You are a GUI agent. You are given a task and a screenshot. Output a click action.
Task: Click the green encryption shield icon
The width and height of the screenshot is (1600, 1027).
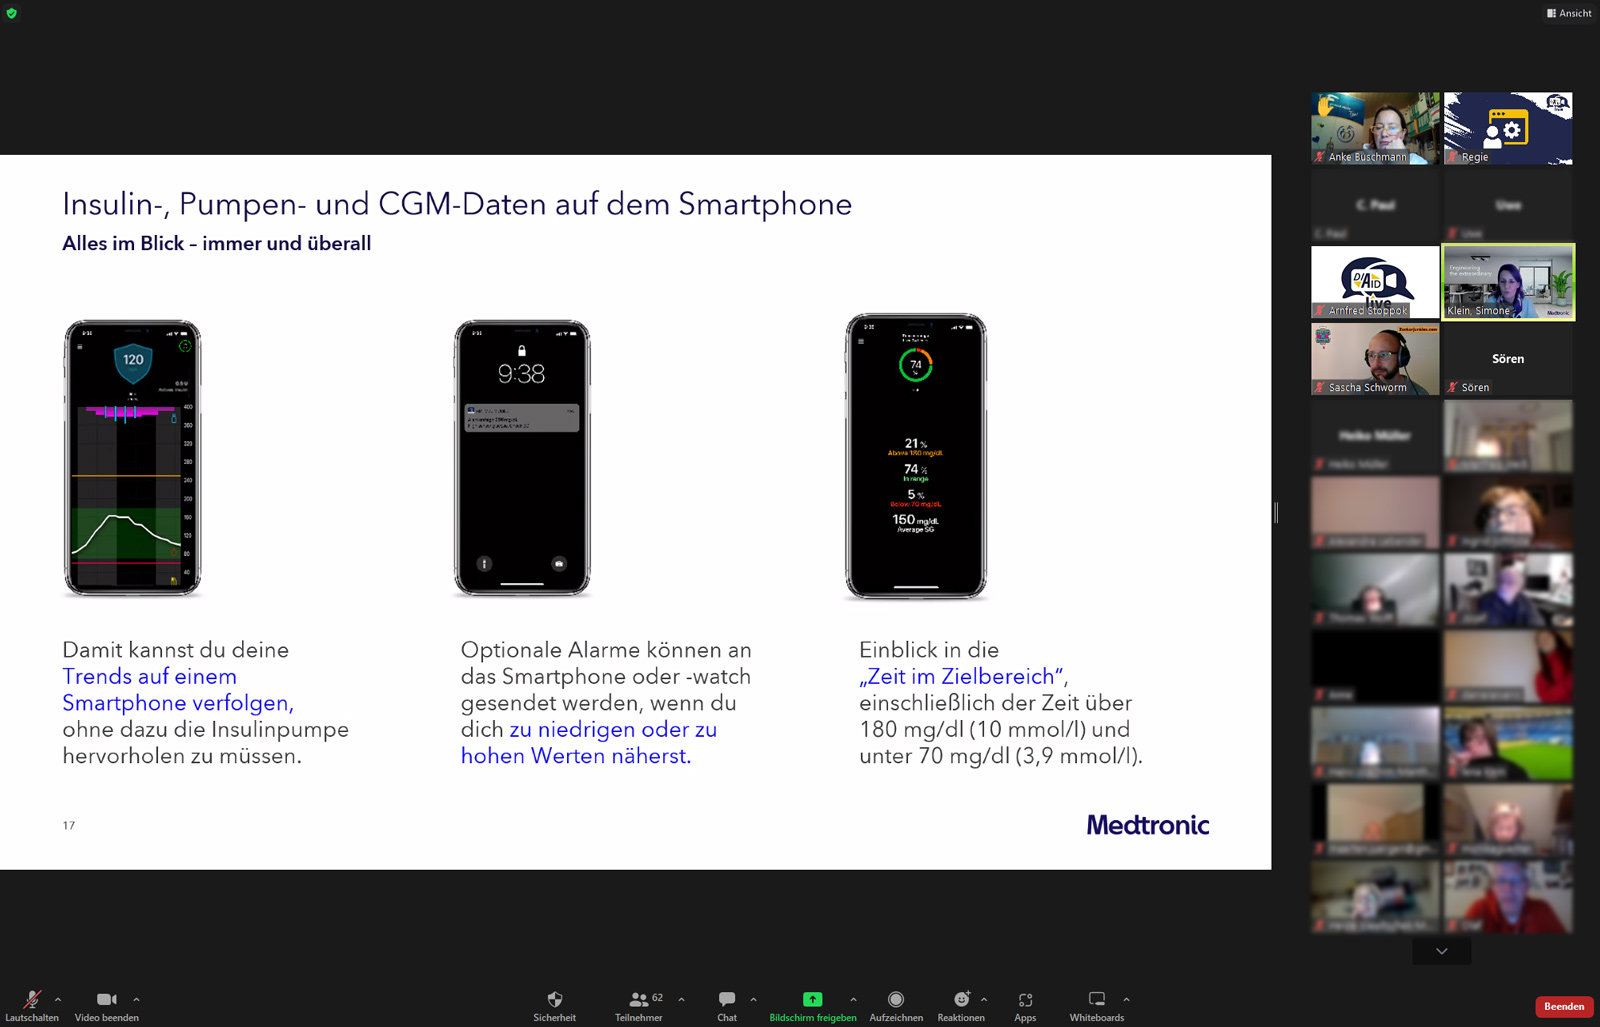(x=12, y=13)
